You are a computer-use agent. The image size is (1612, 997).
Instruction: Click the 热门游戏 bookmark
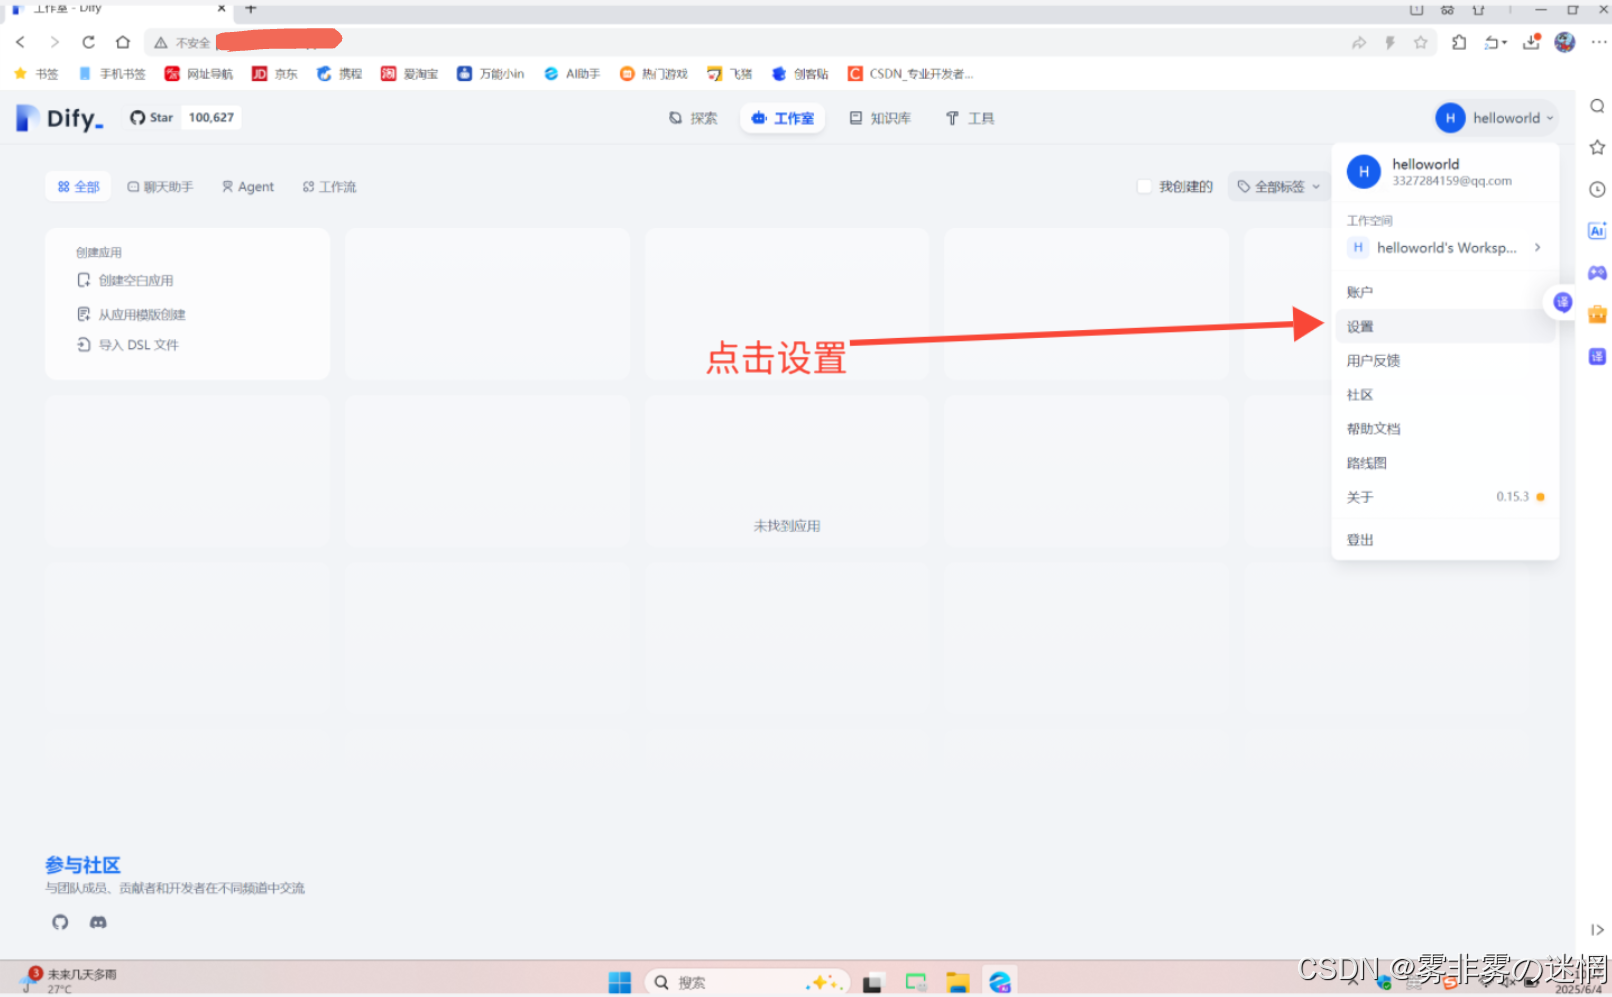[654, 74]
